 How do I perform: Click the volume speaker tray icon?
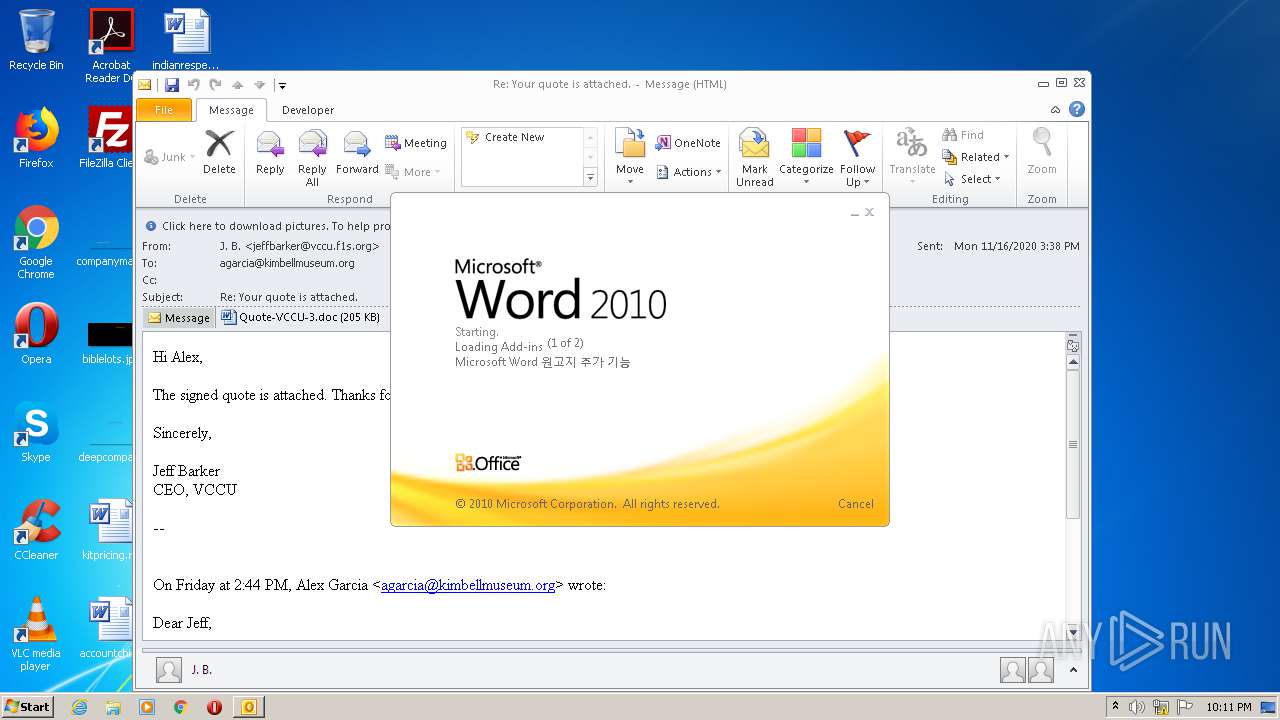(1137, 707)
